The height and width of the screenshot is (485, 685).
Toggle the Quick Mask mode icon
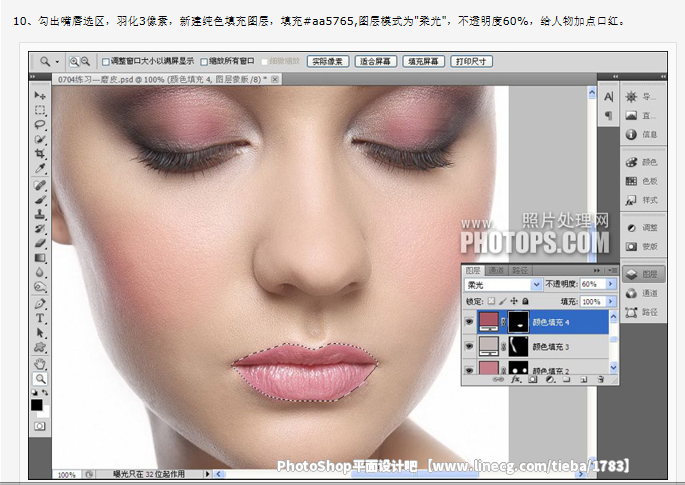(40, 426)
